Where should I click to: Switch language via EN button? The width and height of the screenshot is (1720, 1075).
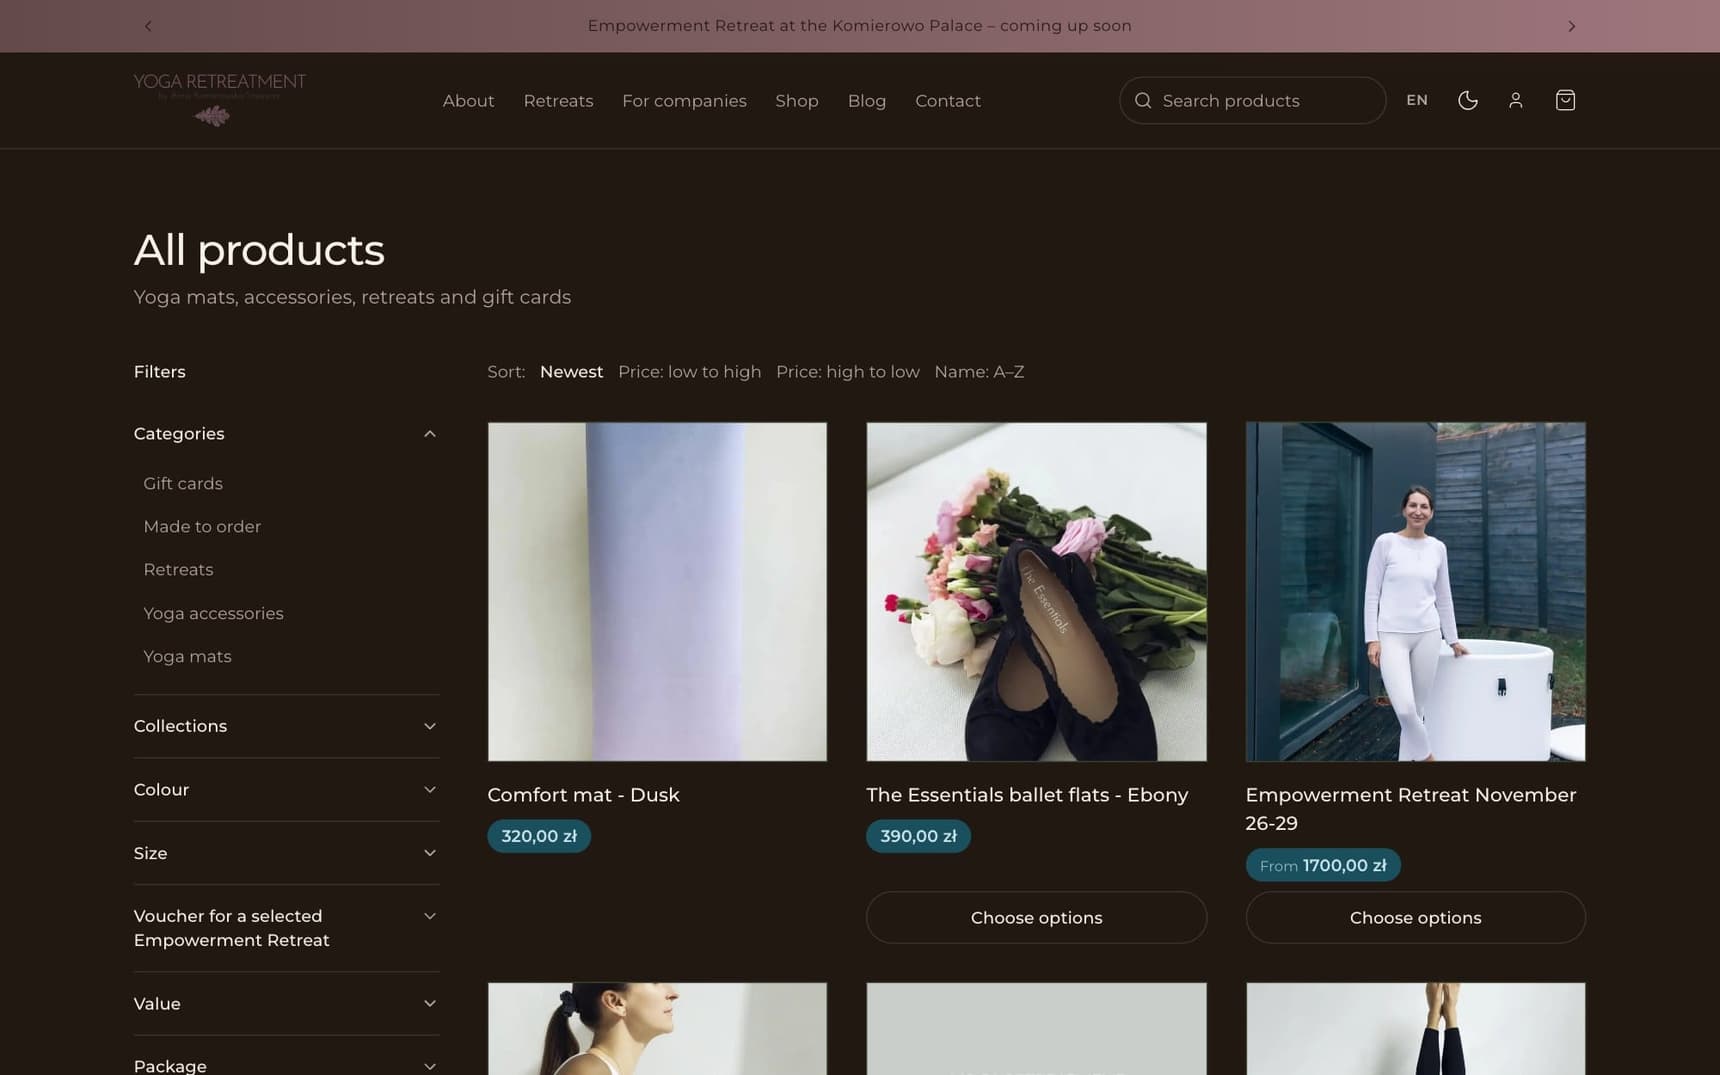[1417, 100]
